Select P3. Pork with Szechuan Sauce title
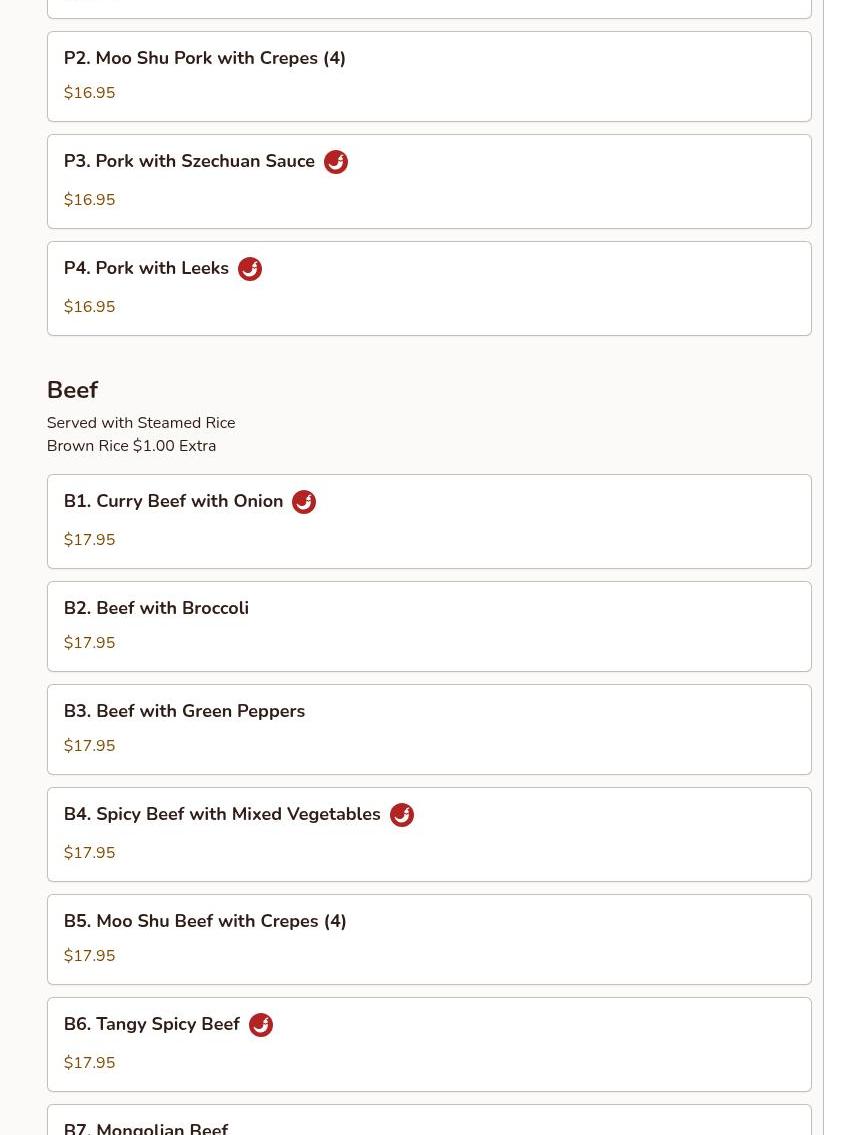844x1135 pixels. [189, 161]
